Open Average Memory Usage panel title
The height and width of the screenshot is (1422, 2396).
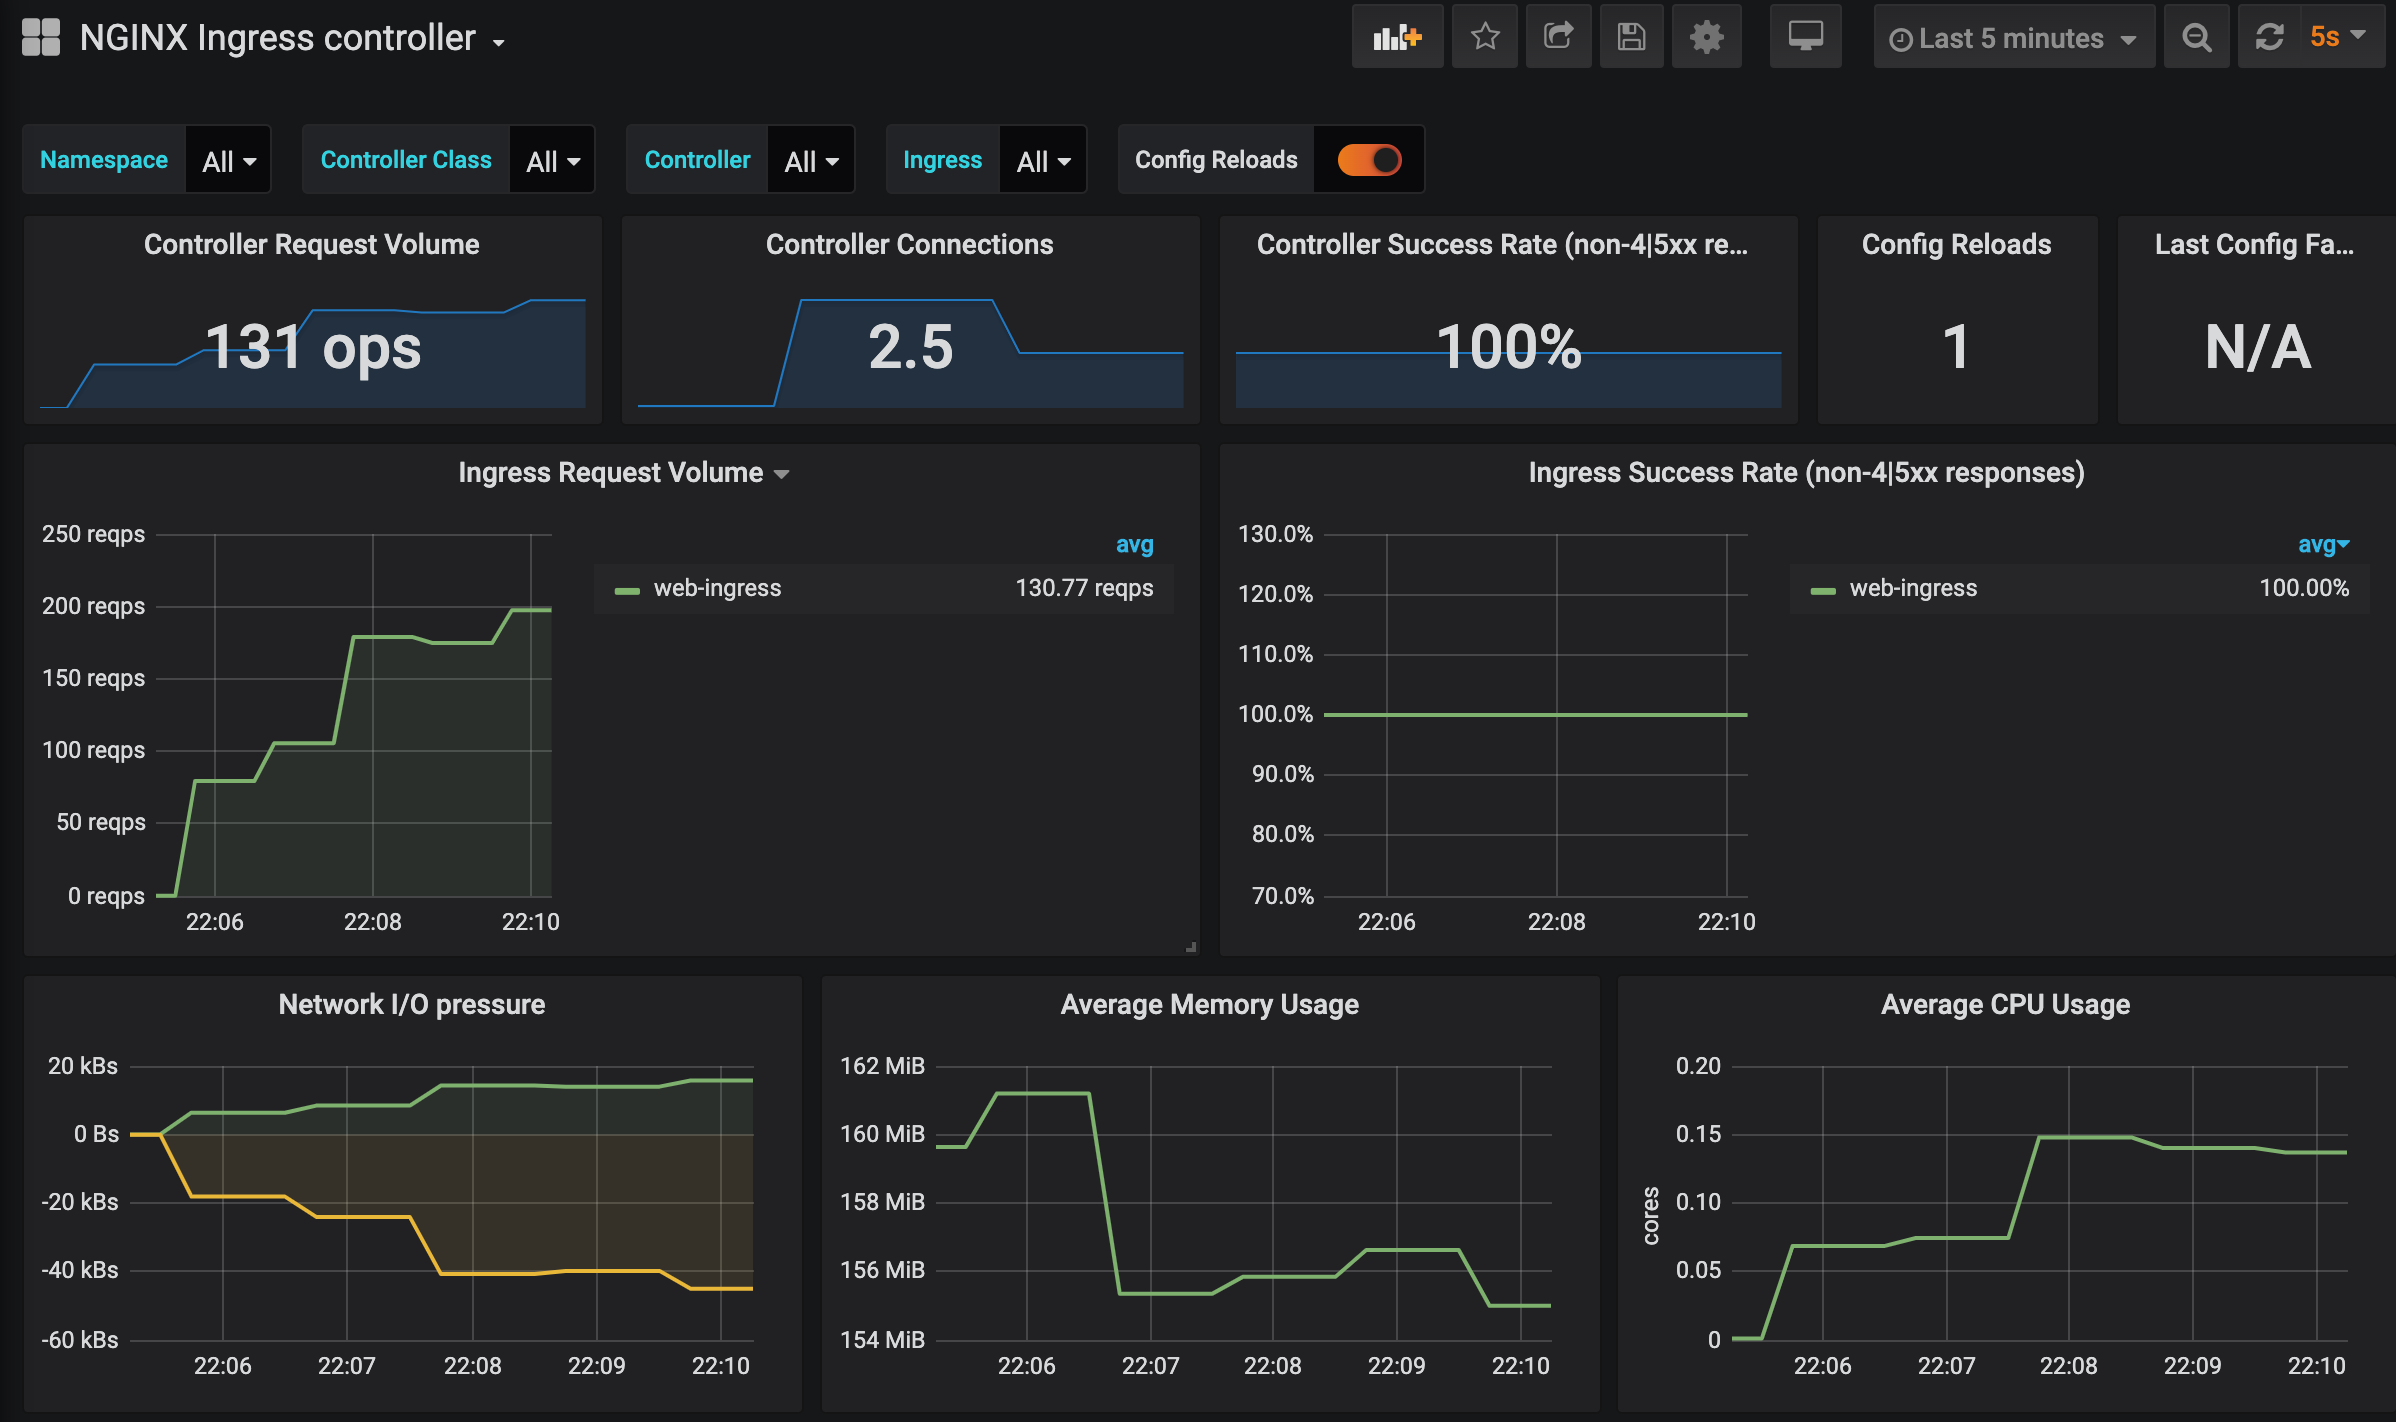tap(1210, 1004)
